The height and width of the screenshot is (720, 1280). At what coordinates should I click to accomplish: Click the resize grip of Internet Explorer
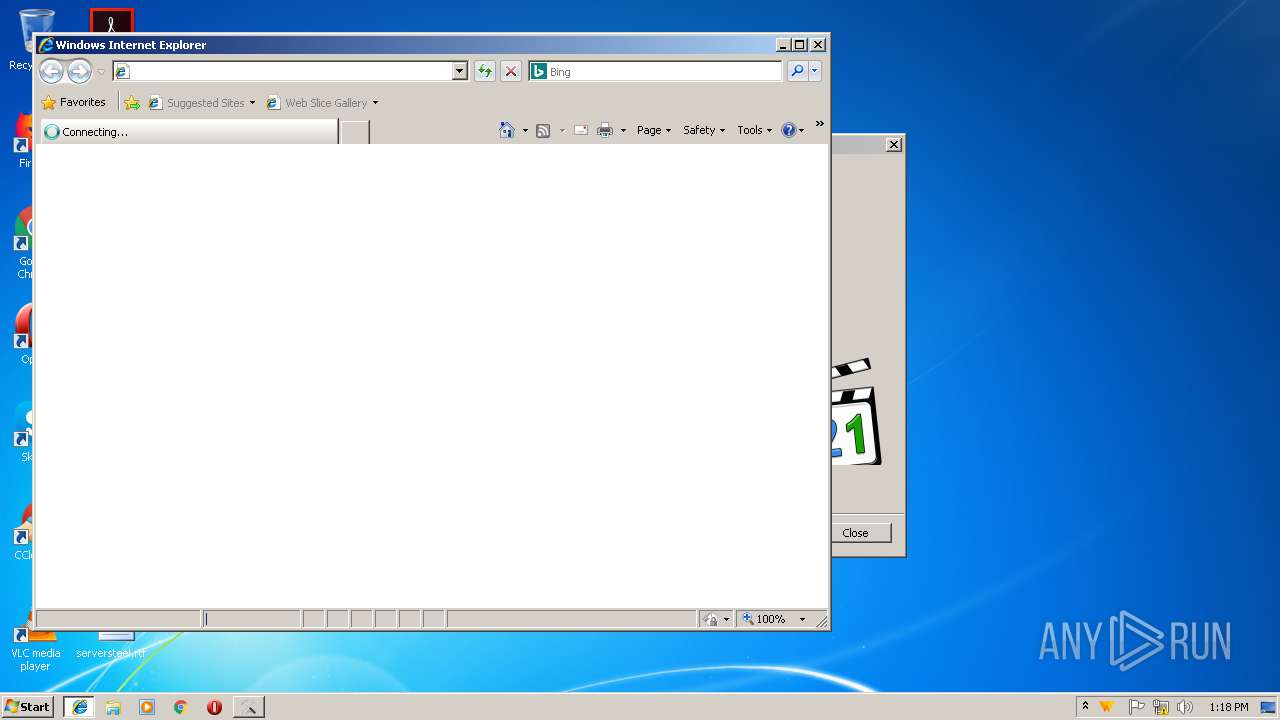tap(822, 622)
